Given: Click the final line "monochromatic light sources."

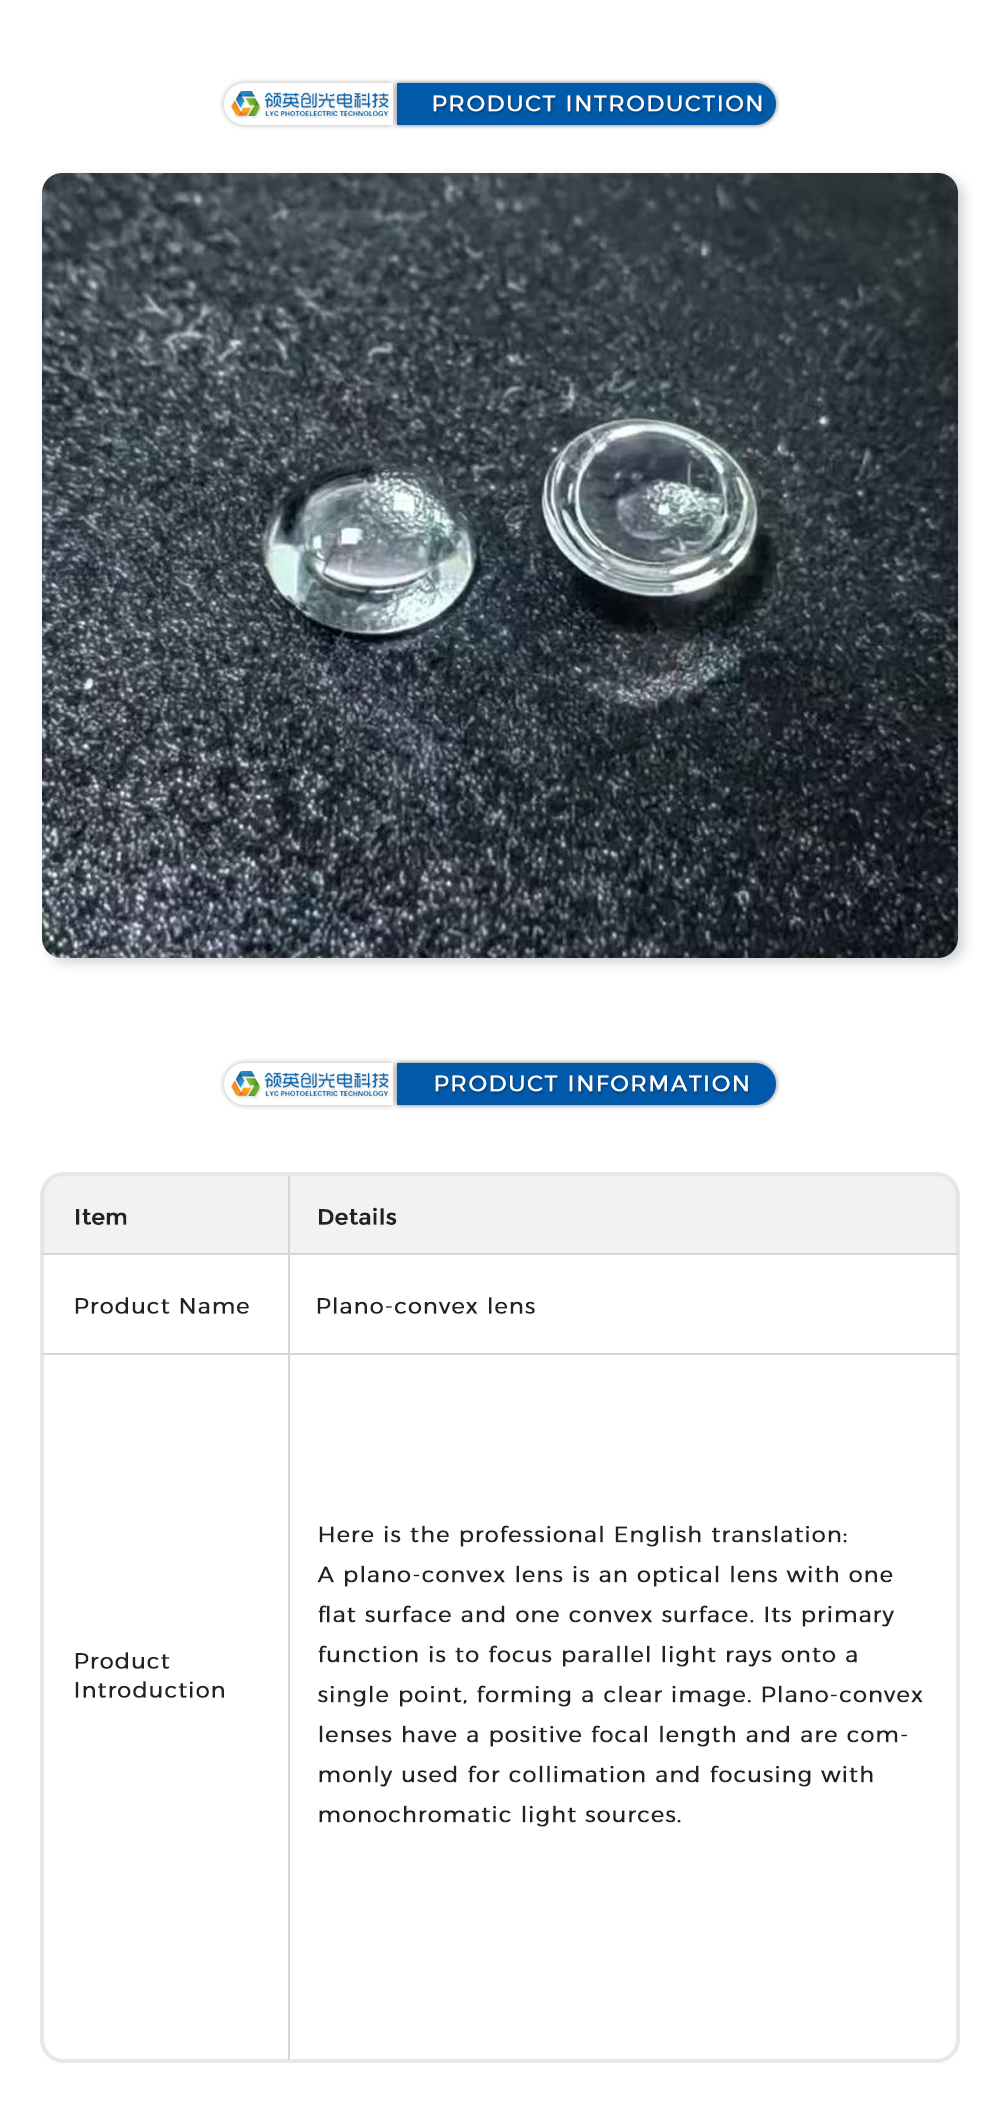Looking at the screenshot, I should (499, 1815).
